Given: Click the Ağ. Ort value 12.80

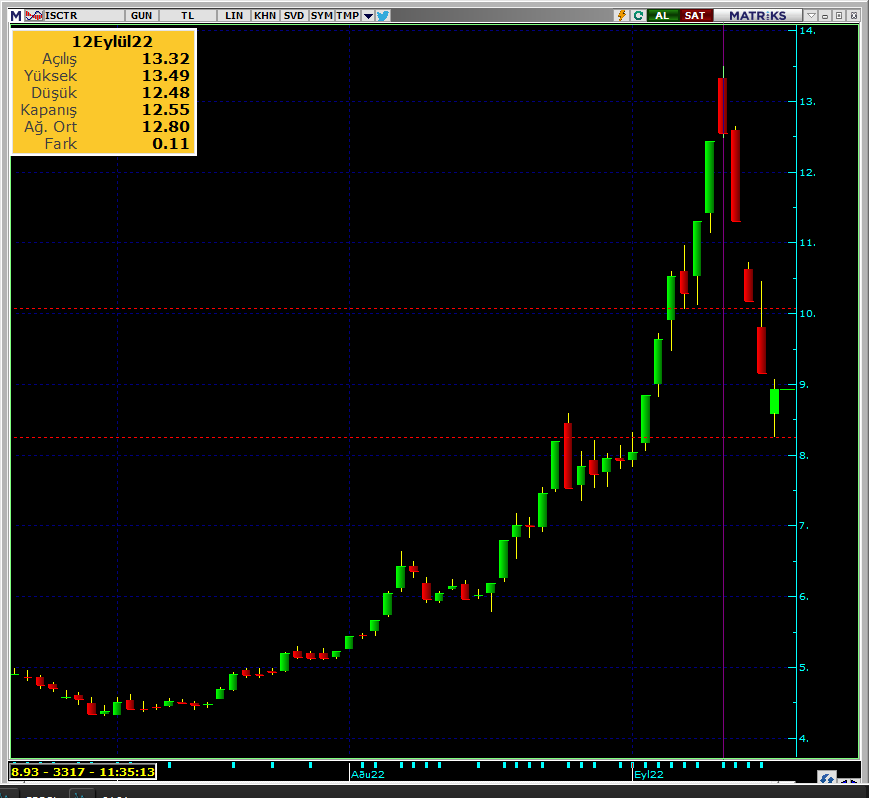Looking at the screenshot, I should 166,127.
